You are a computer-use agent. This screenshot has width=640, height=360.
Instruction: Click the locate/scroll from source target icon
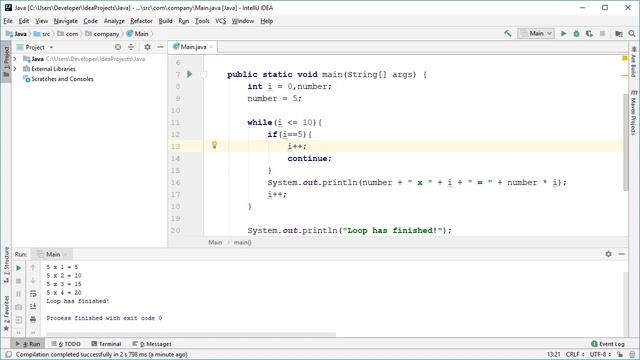tap(118, 47)
